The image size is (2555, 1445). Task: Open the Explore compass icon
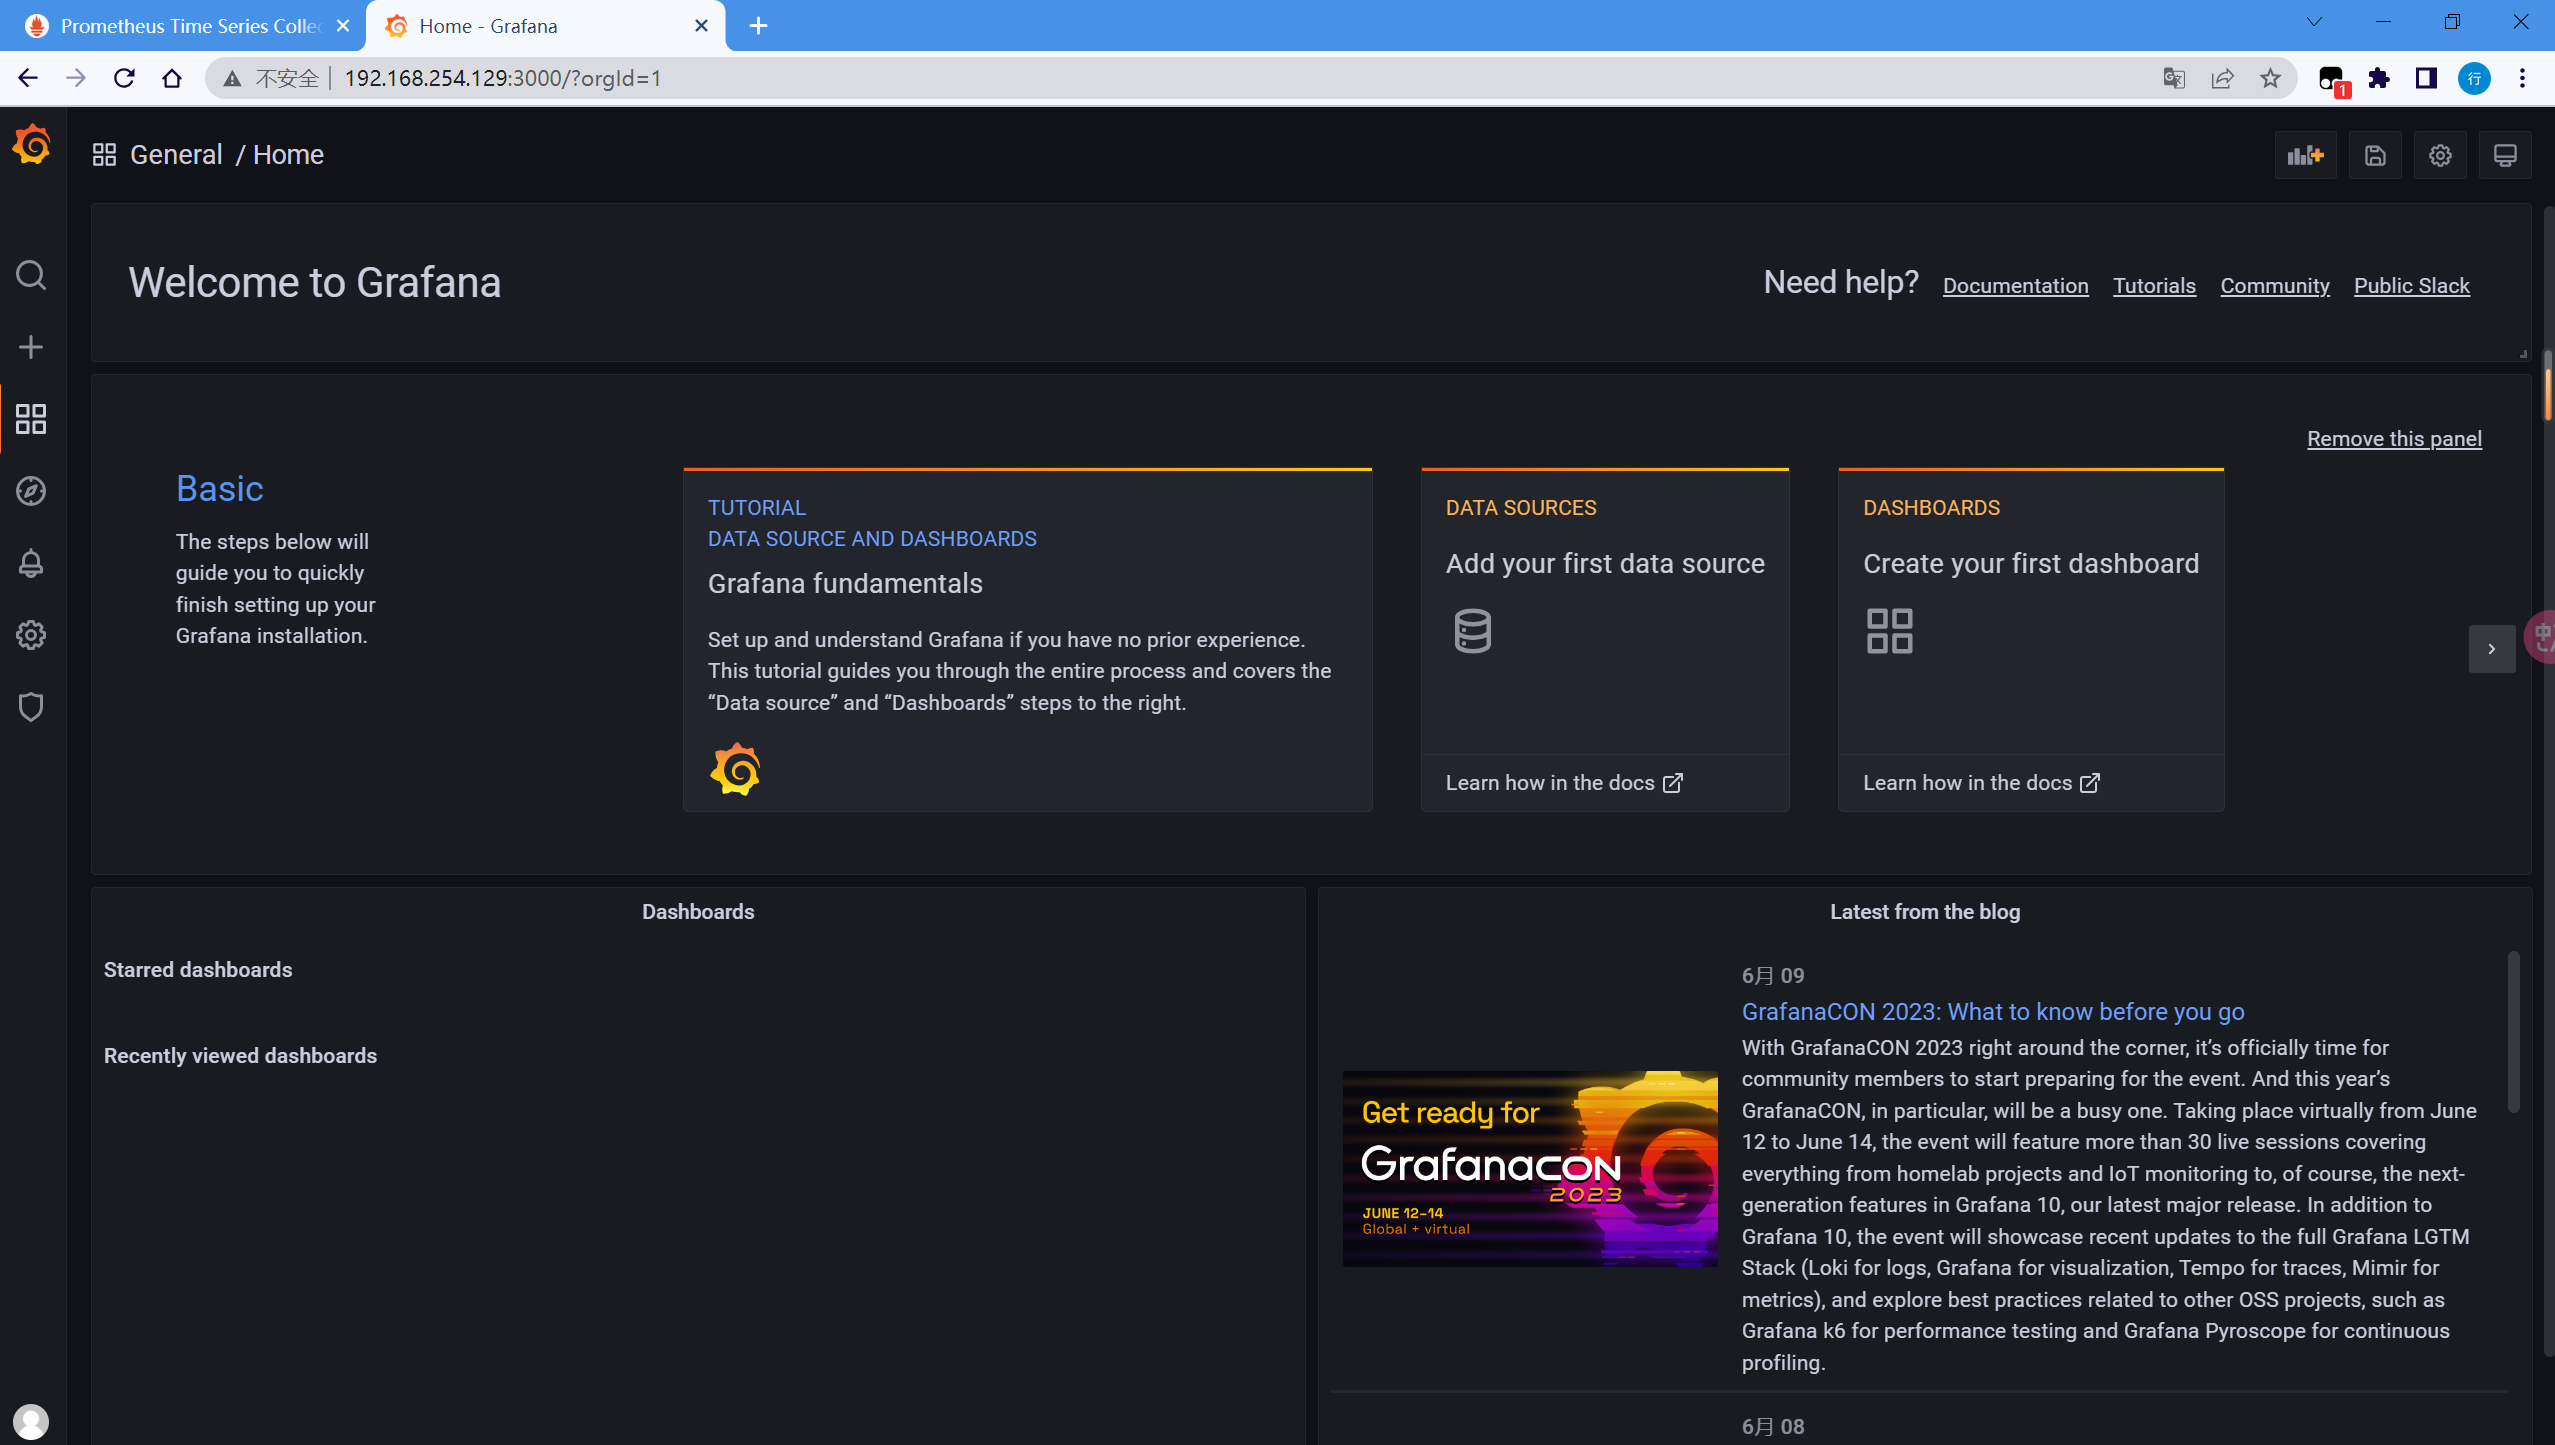[x=31, y=491]
